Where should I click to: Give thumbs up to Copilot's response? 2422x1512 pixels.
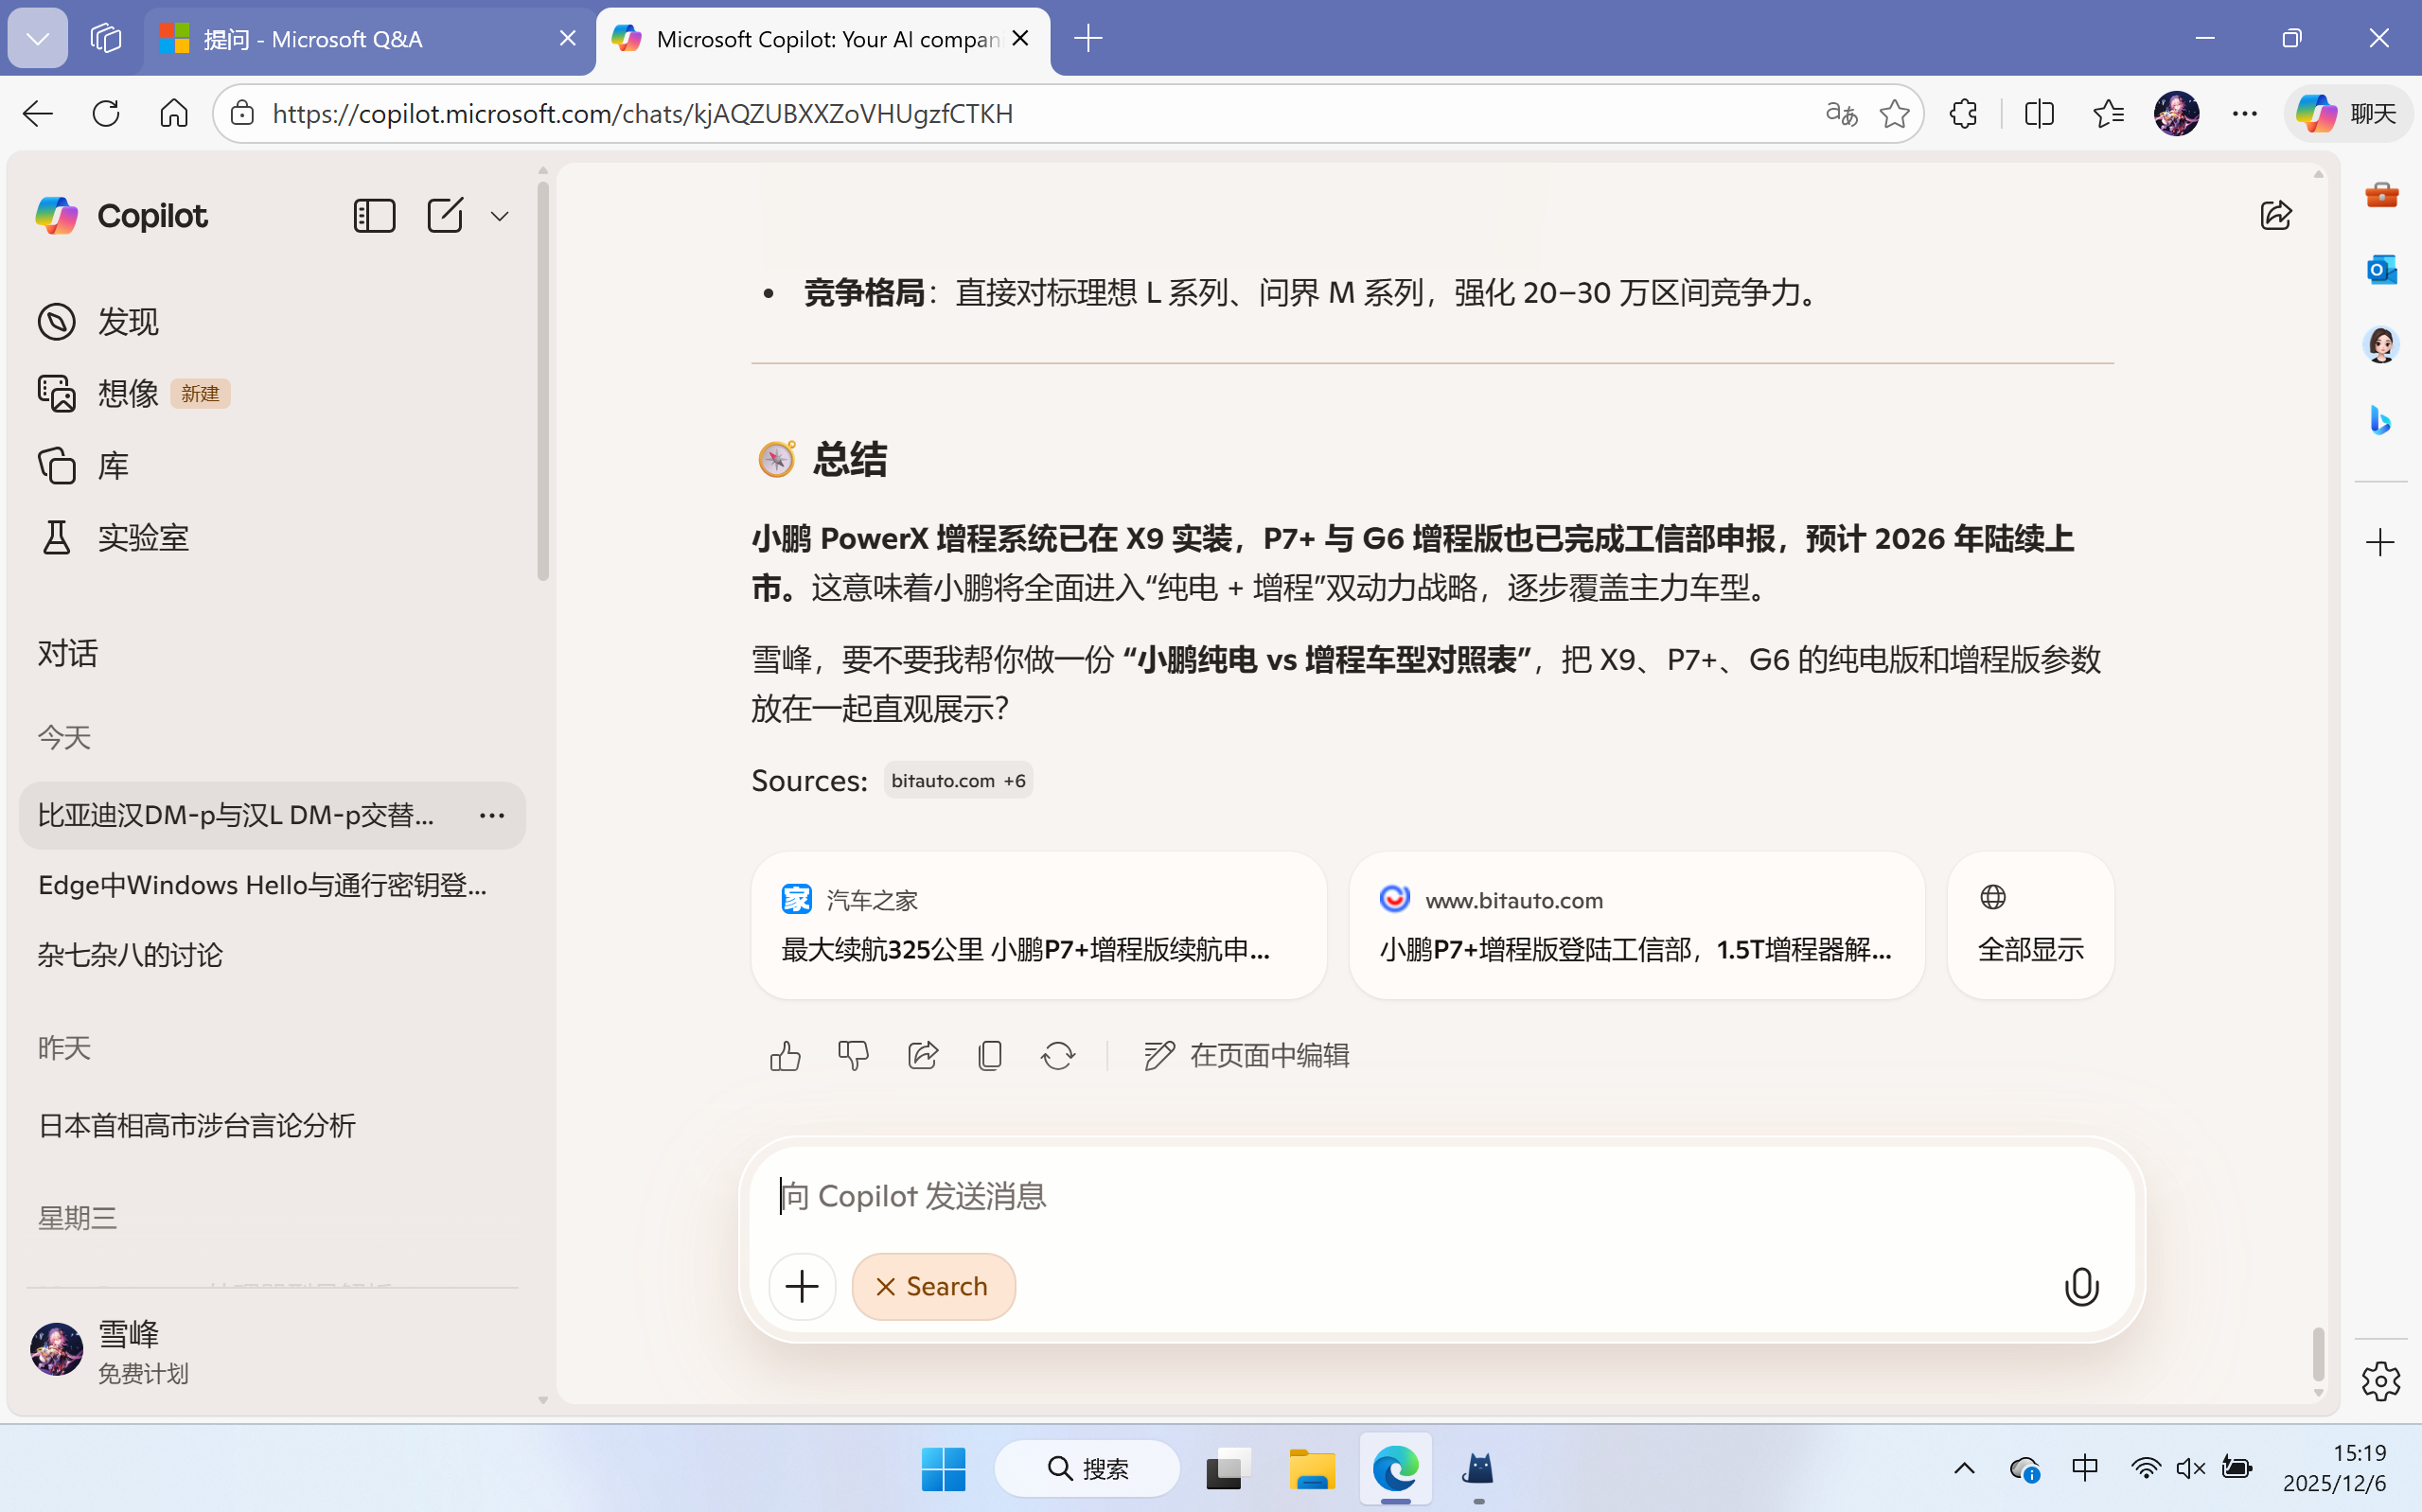click(784, 1055)
